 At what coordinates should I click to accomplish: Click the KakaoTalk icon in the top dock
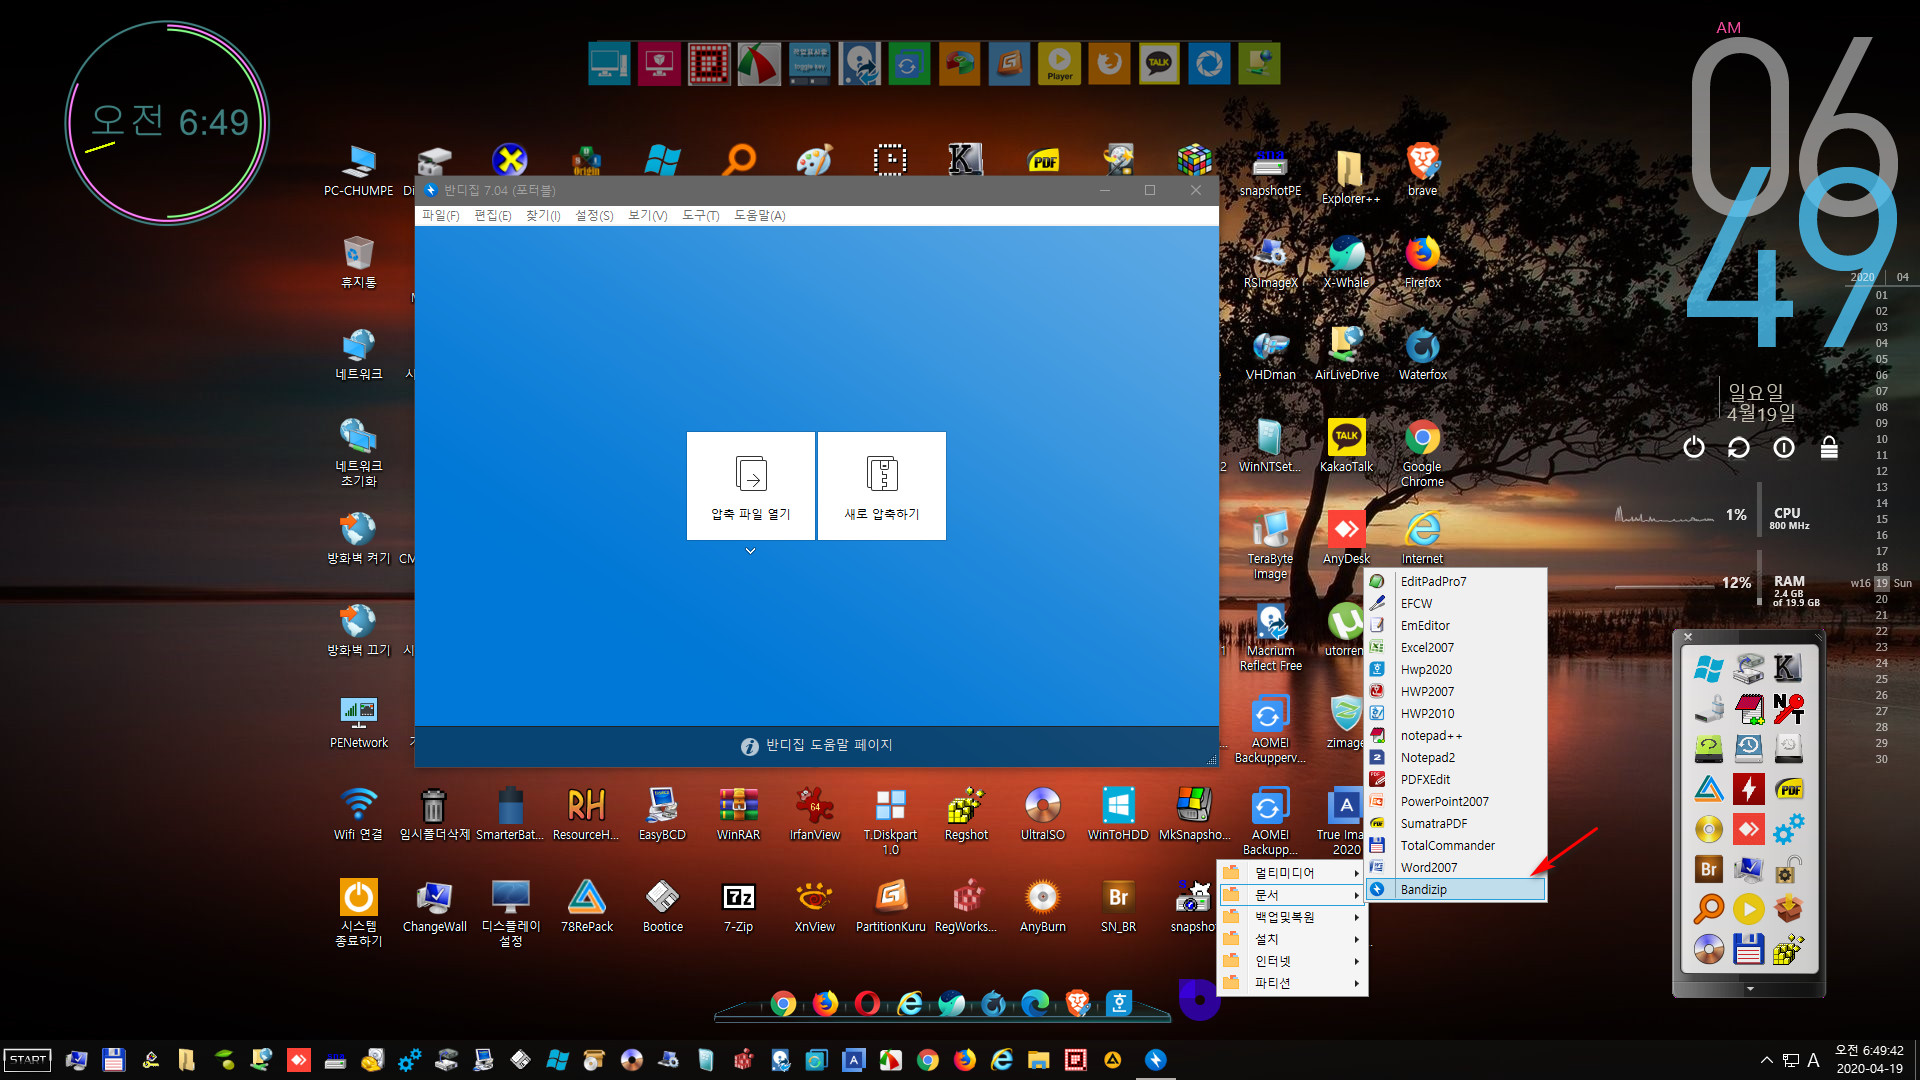coord(1159,64)
